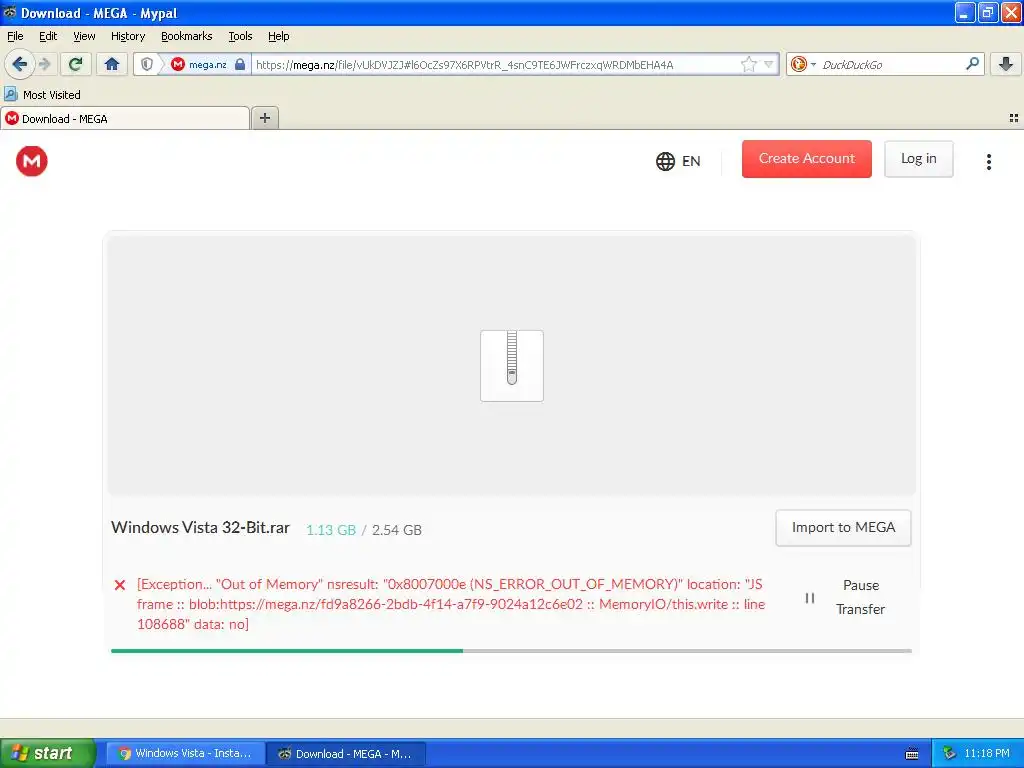Go to Home using the house icon
The width and height of the screenshot is (1024, 768).
112,64
